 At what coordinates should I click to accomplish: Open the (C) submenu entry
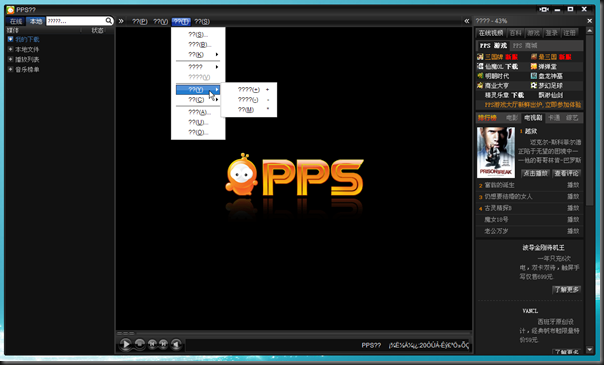[198, 100]
